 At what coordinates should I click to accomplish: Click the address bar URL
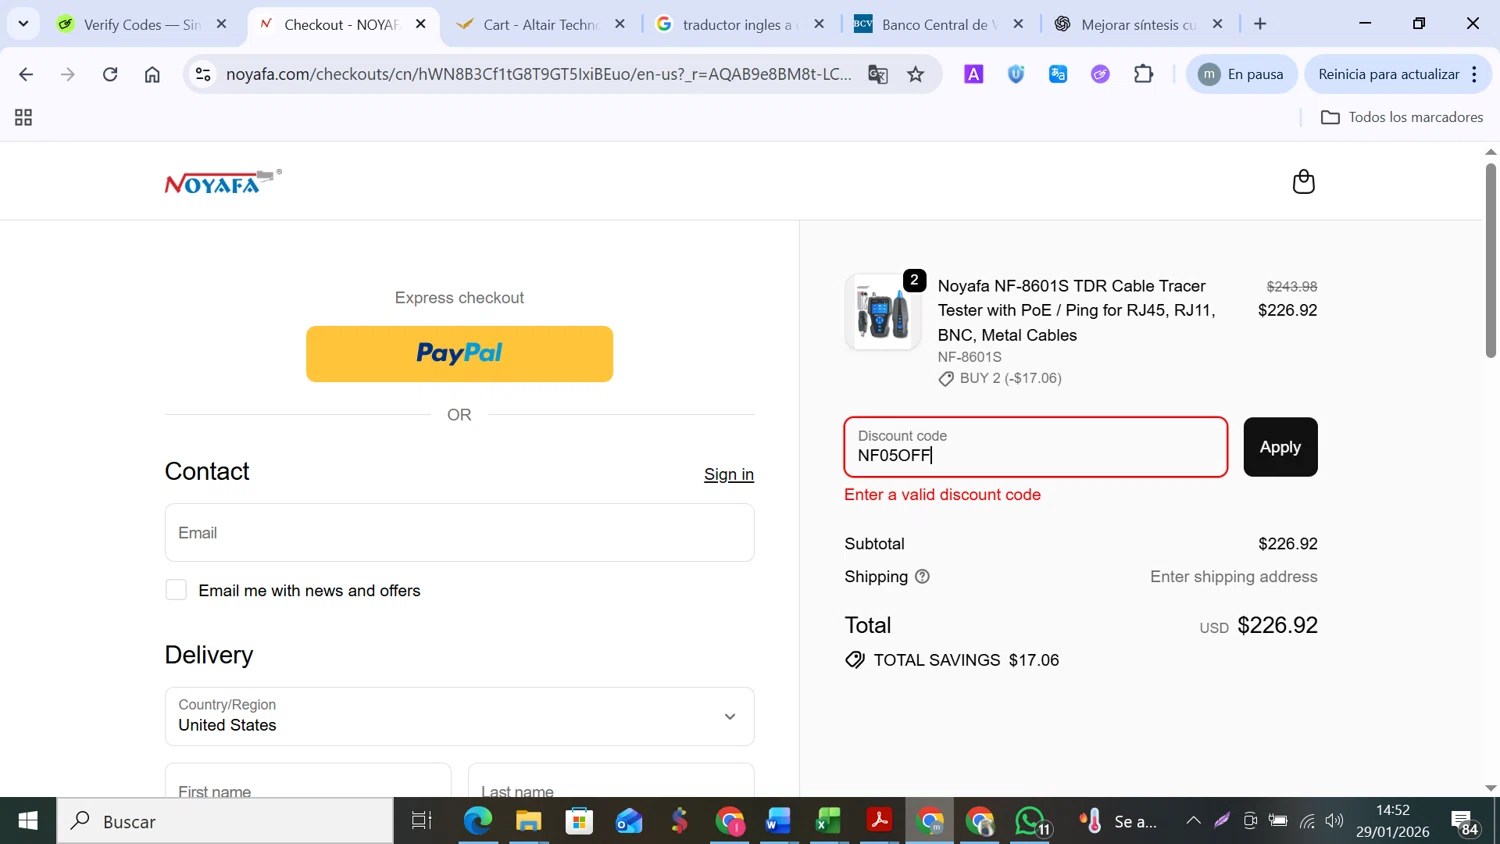pyautogui.click(x=538, y=74)
